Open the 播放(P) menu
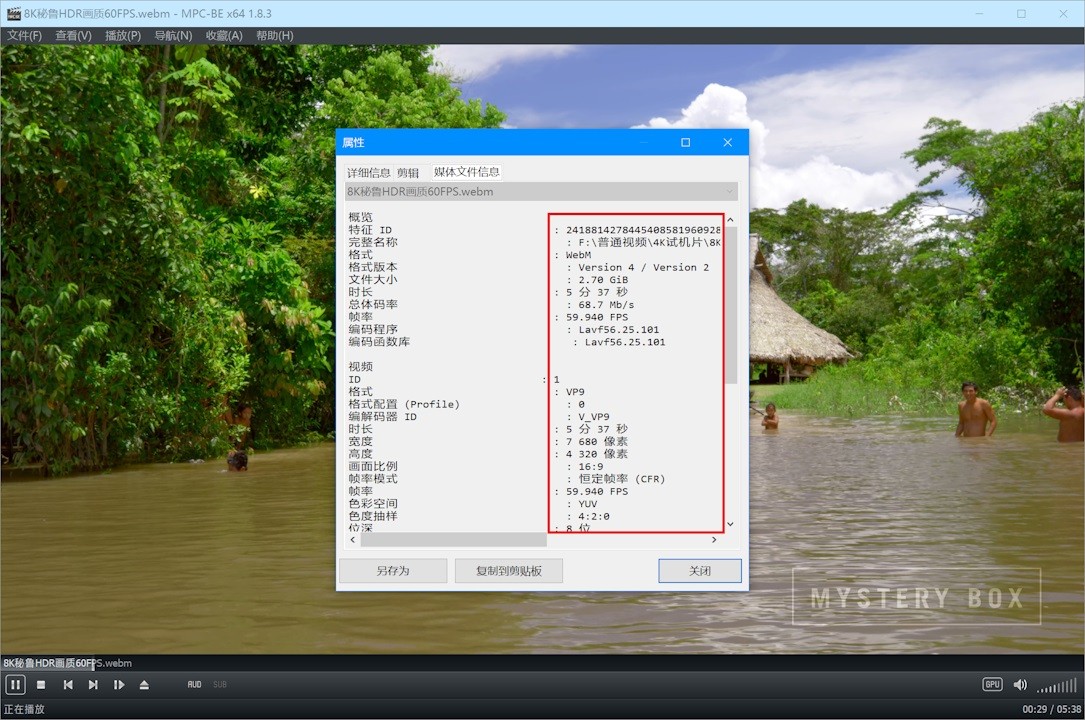The width and height of the screenshot is (1085, 720). pyautogui.click(x=123, y=35)
